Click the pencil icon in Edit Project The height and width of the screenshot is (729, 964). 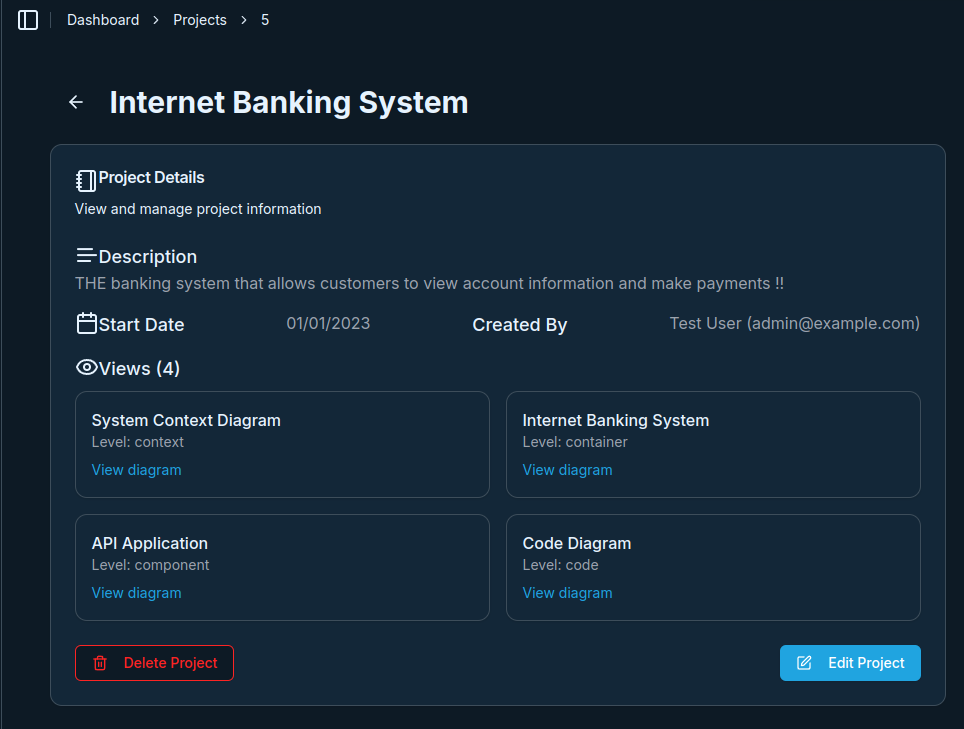[x=804, y=663]
